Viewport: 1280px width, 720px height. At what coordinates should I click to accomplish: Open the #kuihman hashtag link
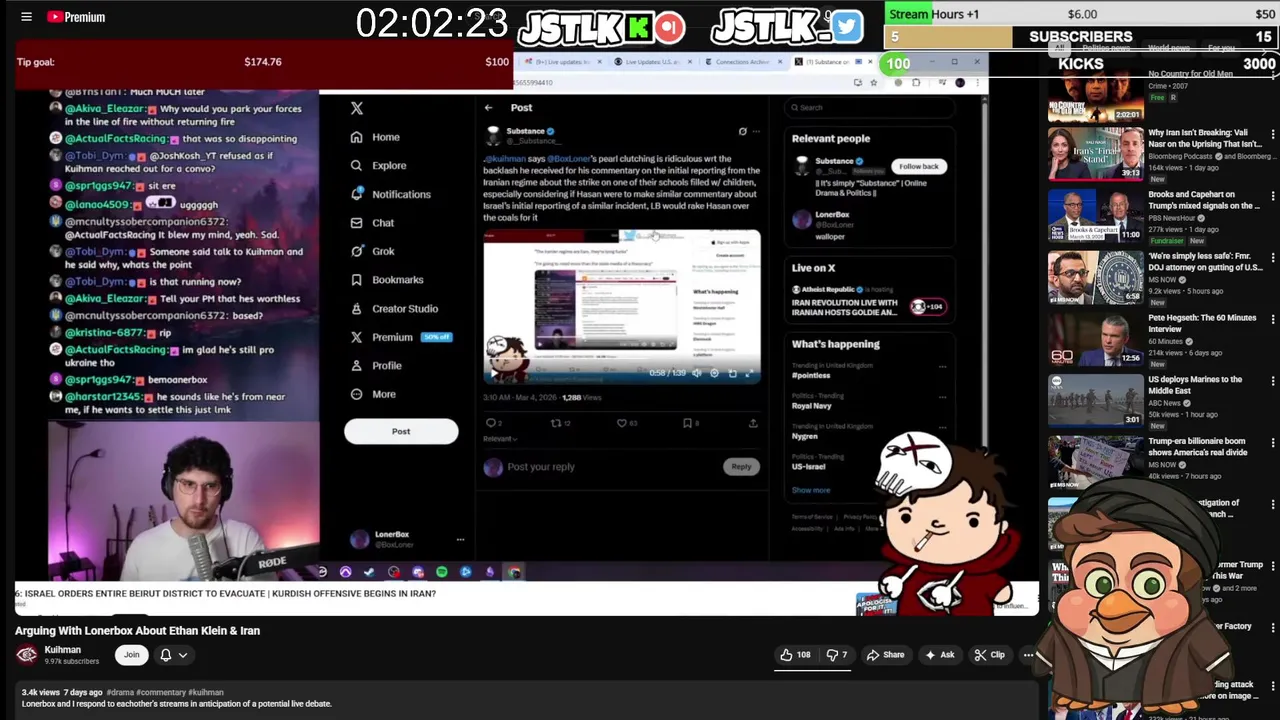[x=205, y=692]
